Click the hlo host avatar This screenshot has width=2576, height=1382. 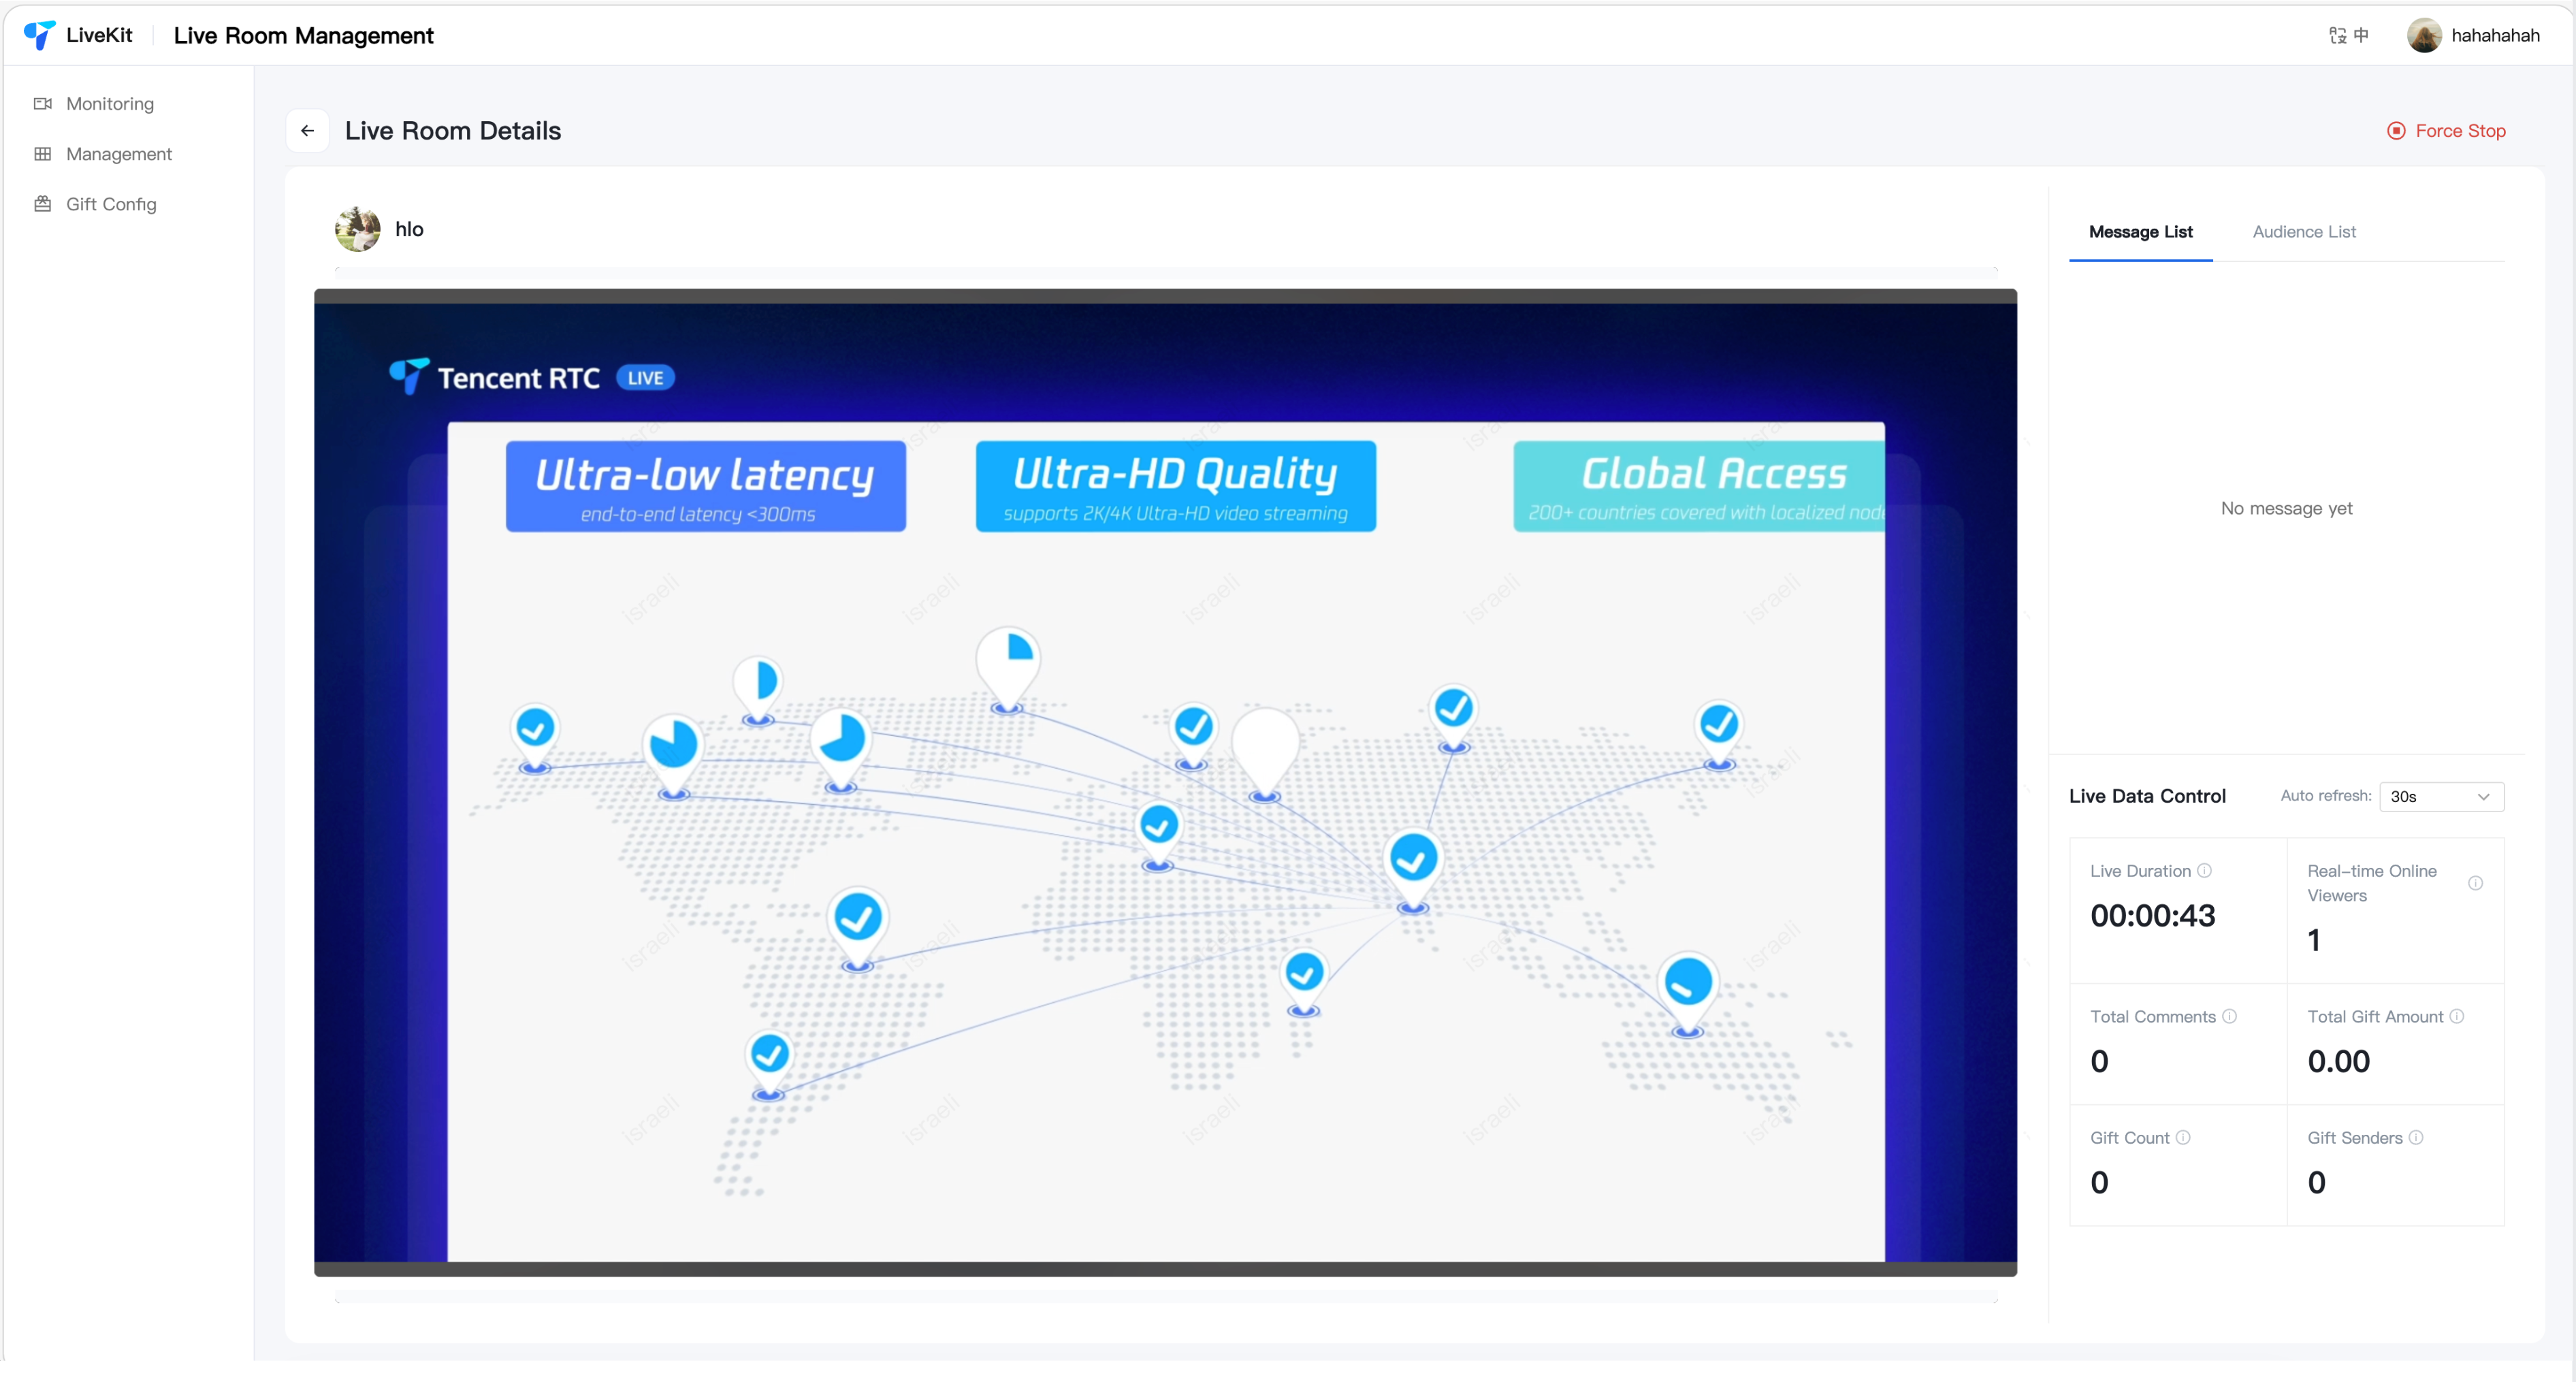[357, 229]
